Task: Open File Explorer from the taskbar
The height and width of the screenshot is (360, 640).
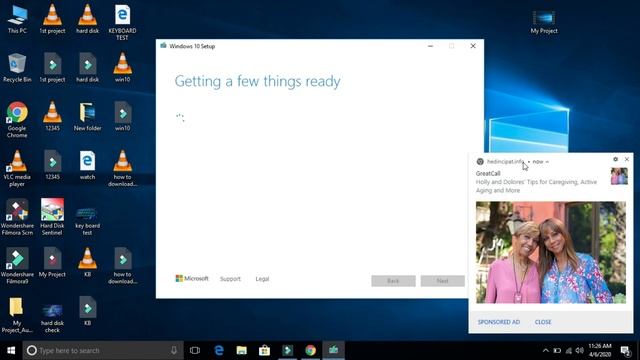Action: click(x=242, y=350)
